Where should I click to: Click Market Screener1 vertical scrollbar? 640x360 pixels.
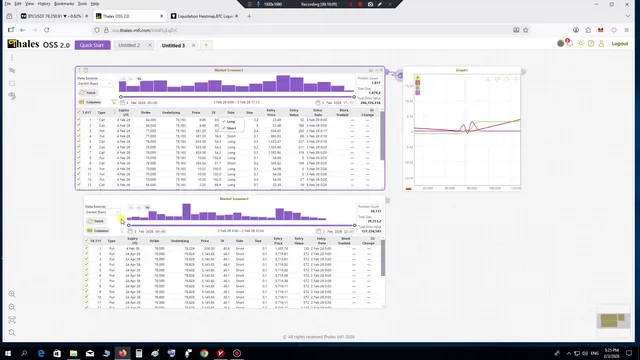pos(382,136)
